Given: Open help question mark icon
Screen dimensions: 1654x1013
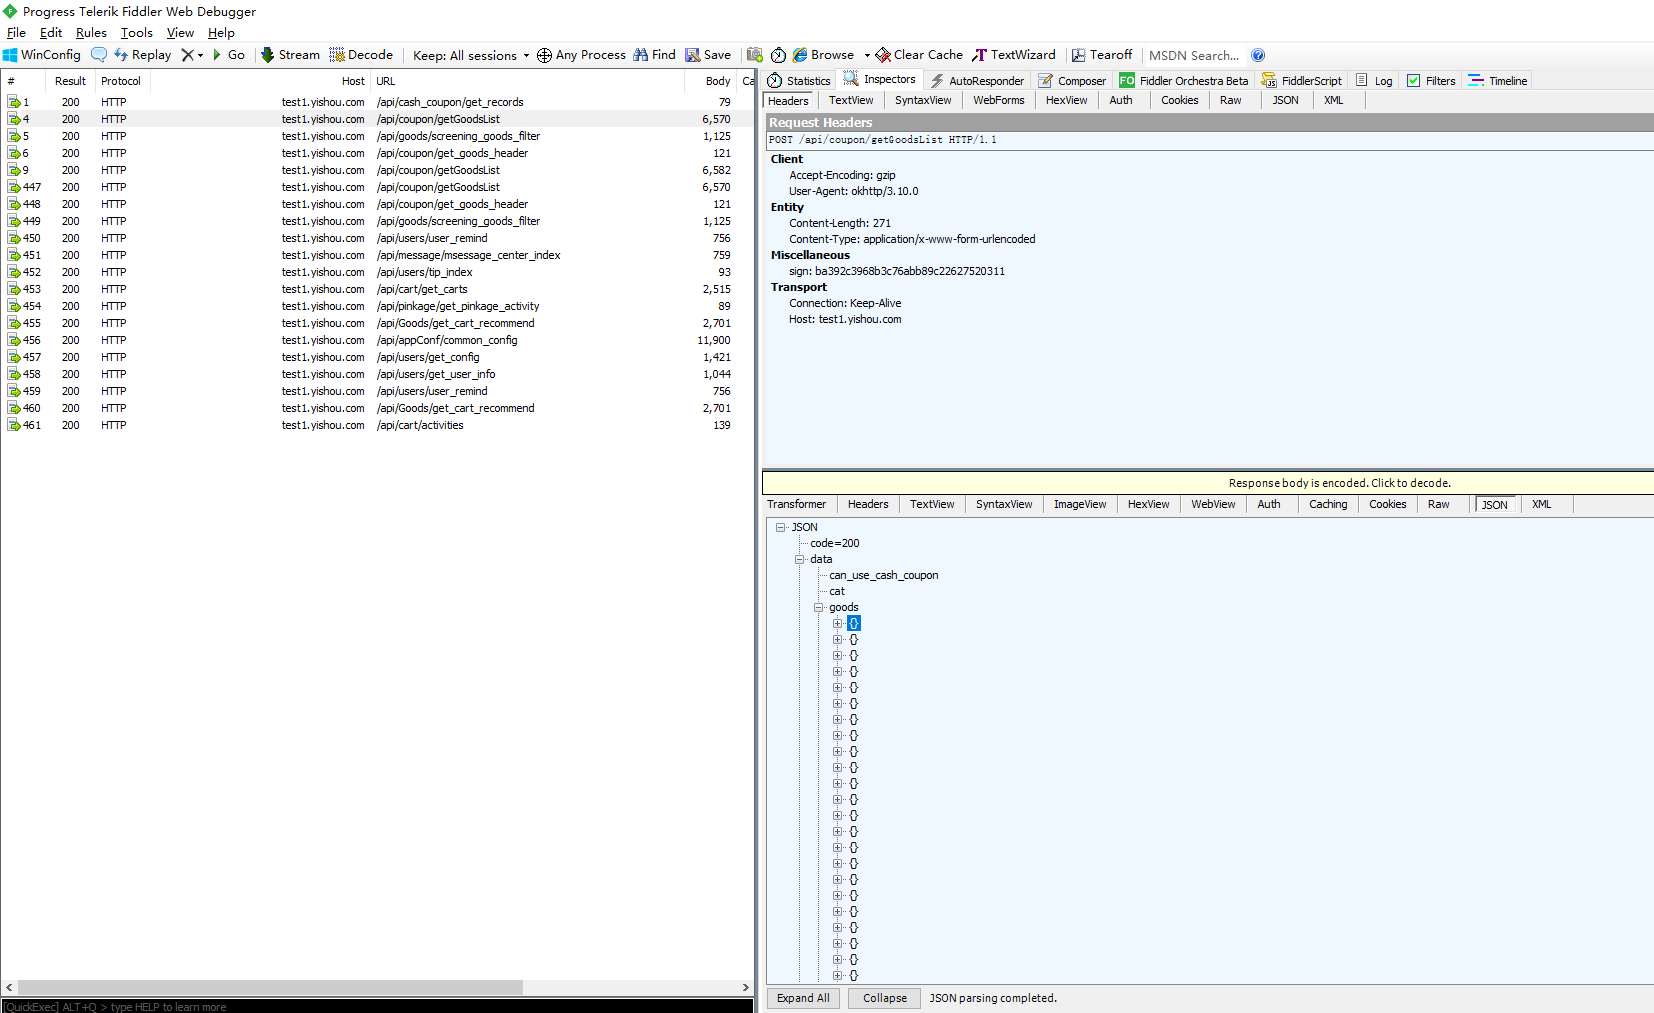Looking at the screenshot, I should point(1258,55).
